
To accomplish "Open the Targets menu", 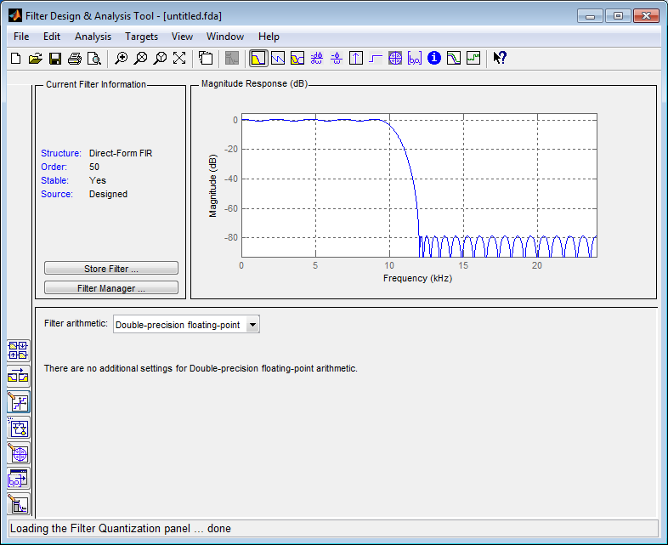I will point(141,37).
